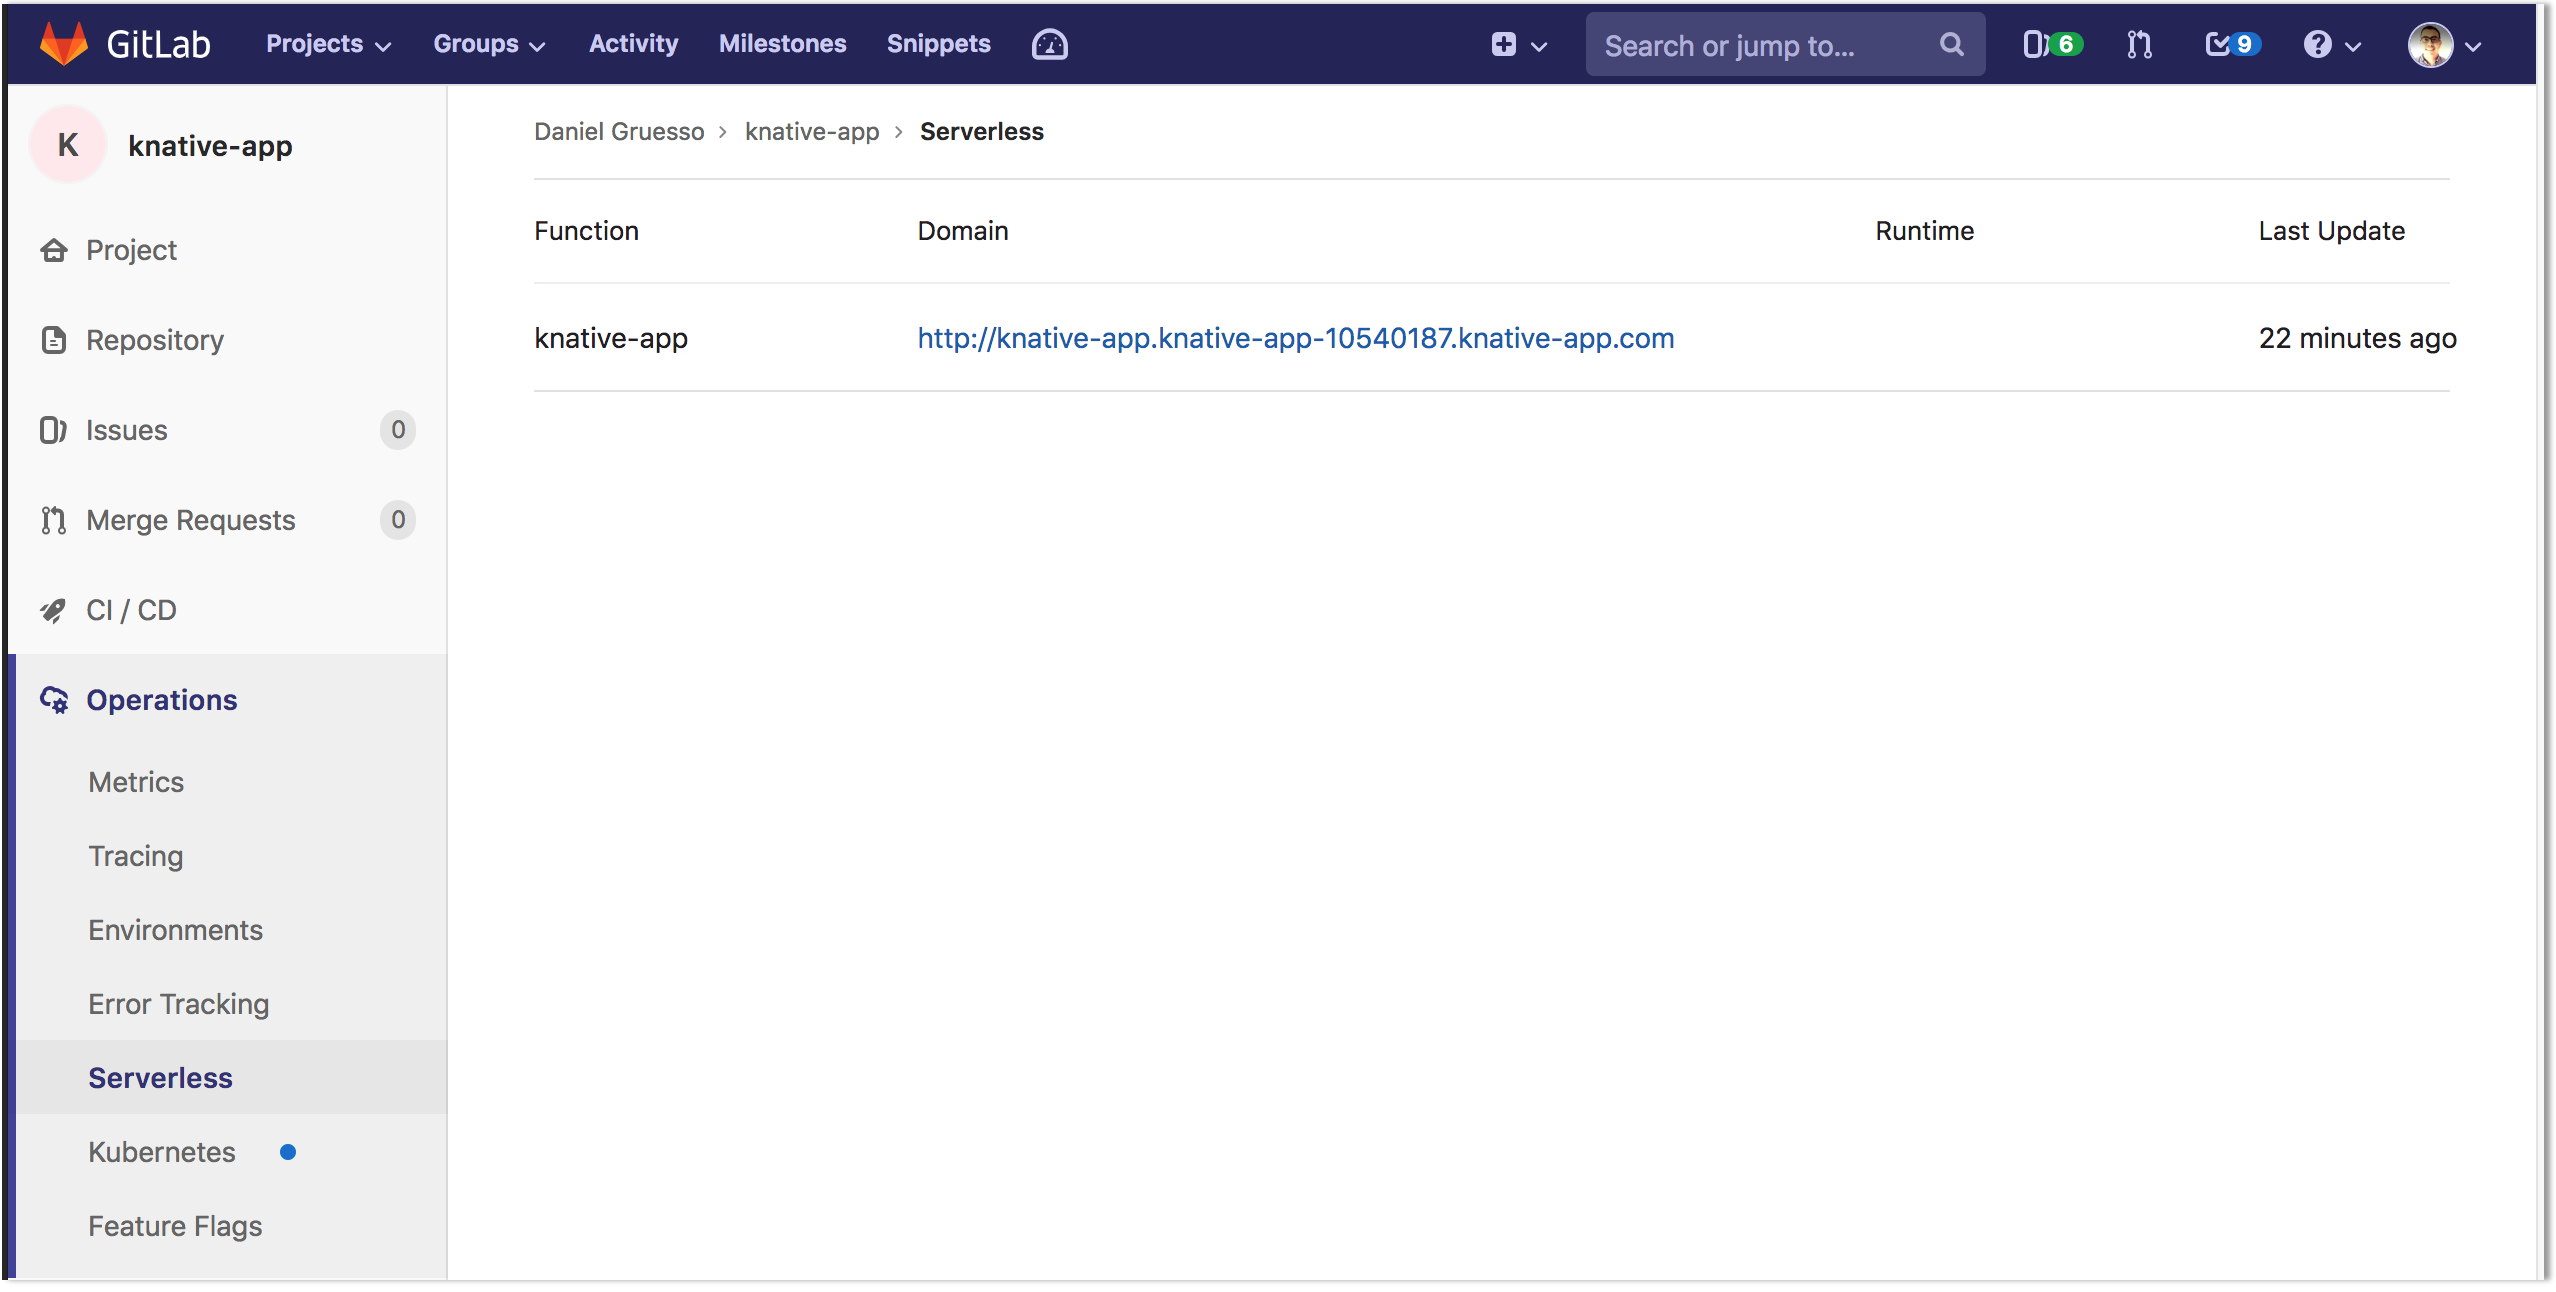Click the knative-app function name
Screen dimensions: 2556x1292
click(611, 338)
